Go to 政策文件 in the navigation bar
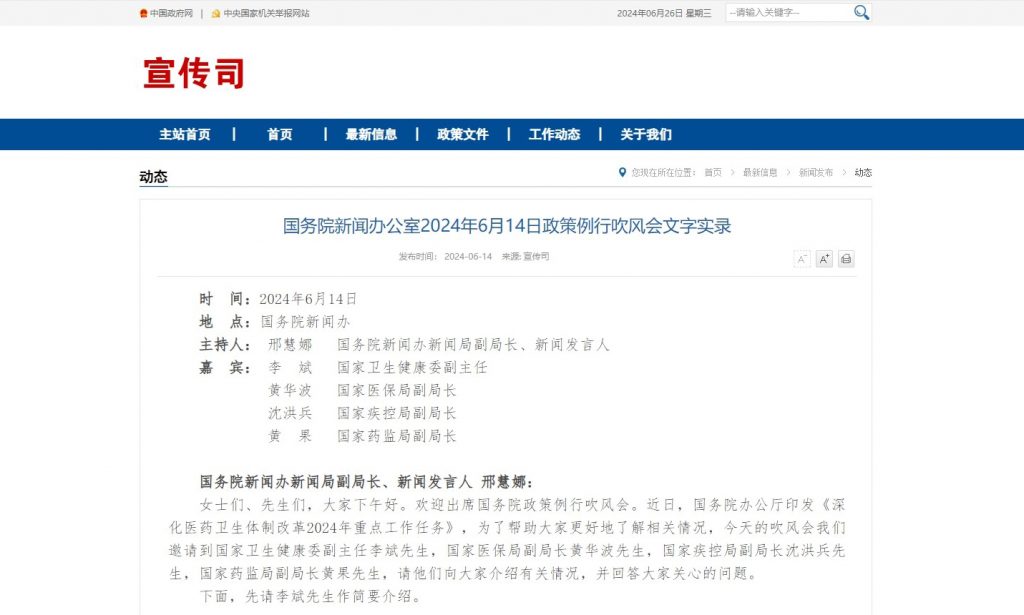Screen dimensions: 1024x615 pos(463,135)
